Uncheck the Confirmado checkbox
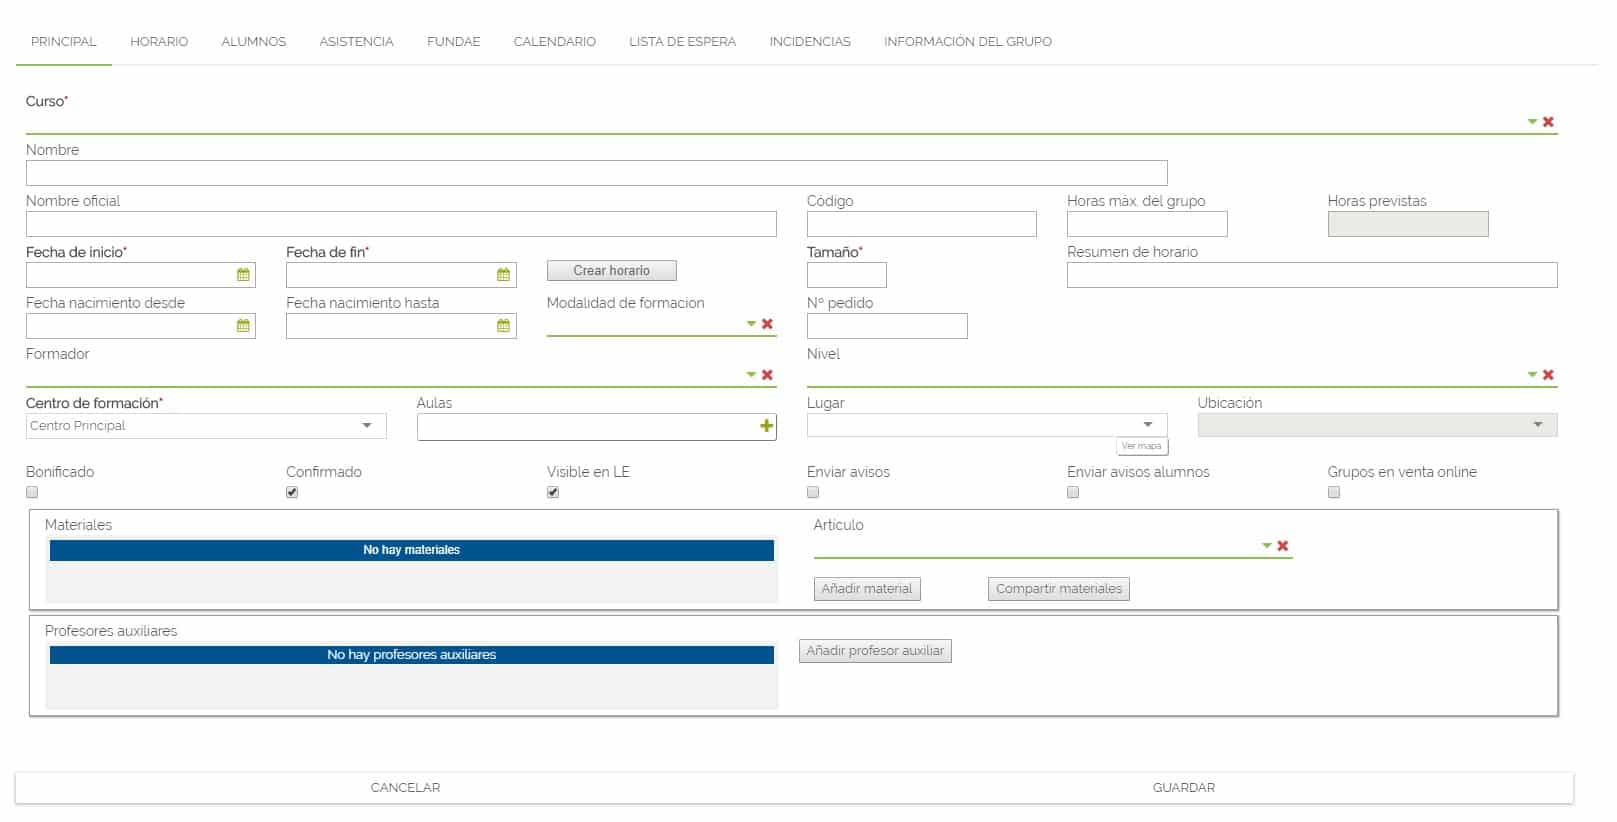Viewport: 1617px width, 822px height. click(x=292, y=492)
